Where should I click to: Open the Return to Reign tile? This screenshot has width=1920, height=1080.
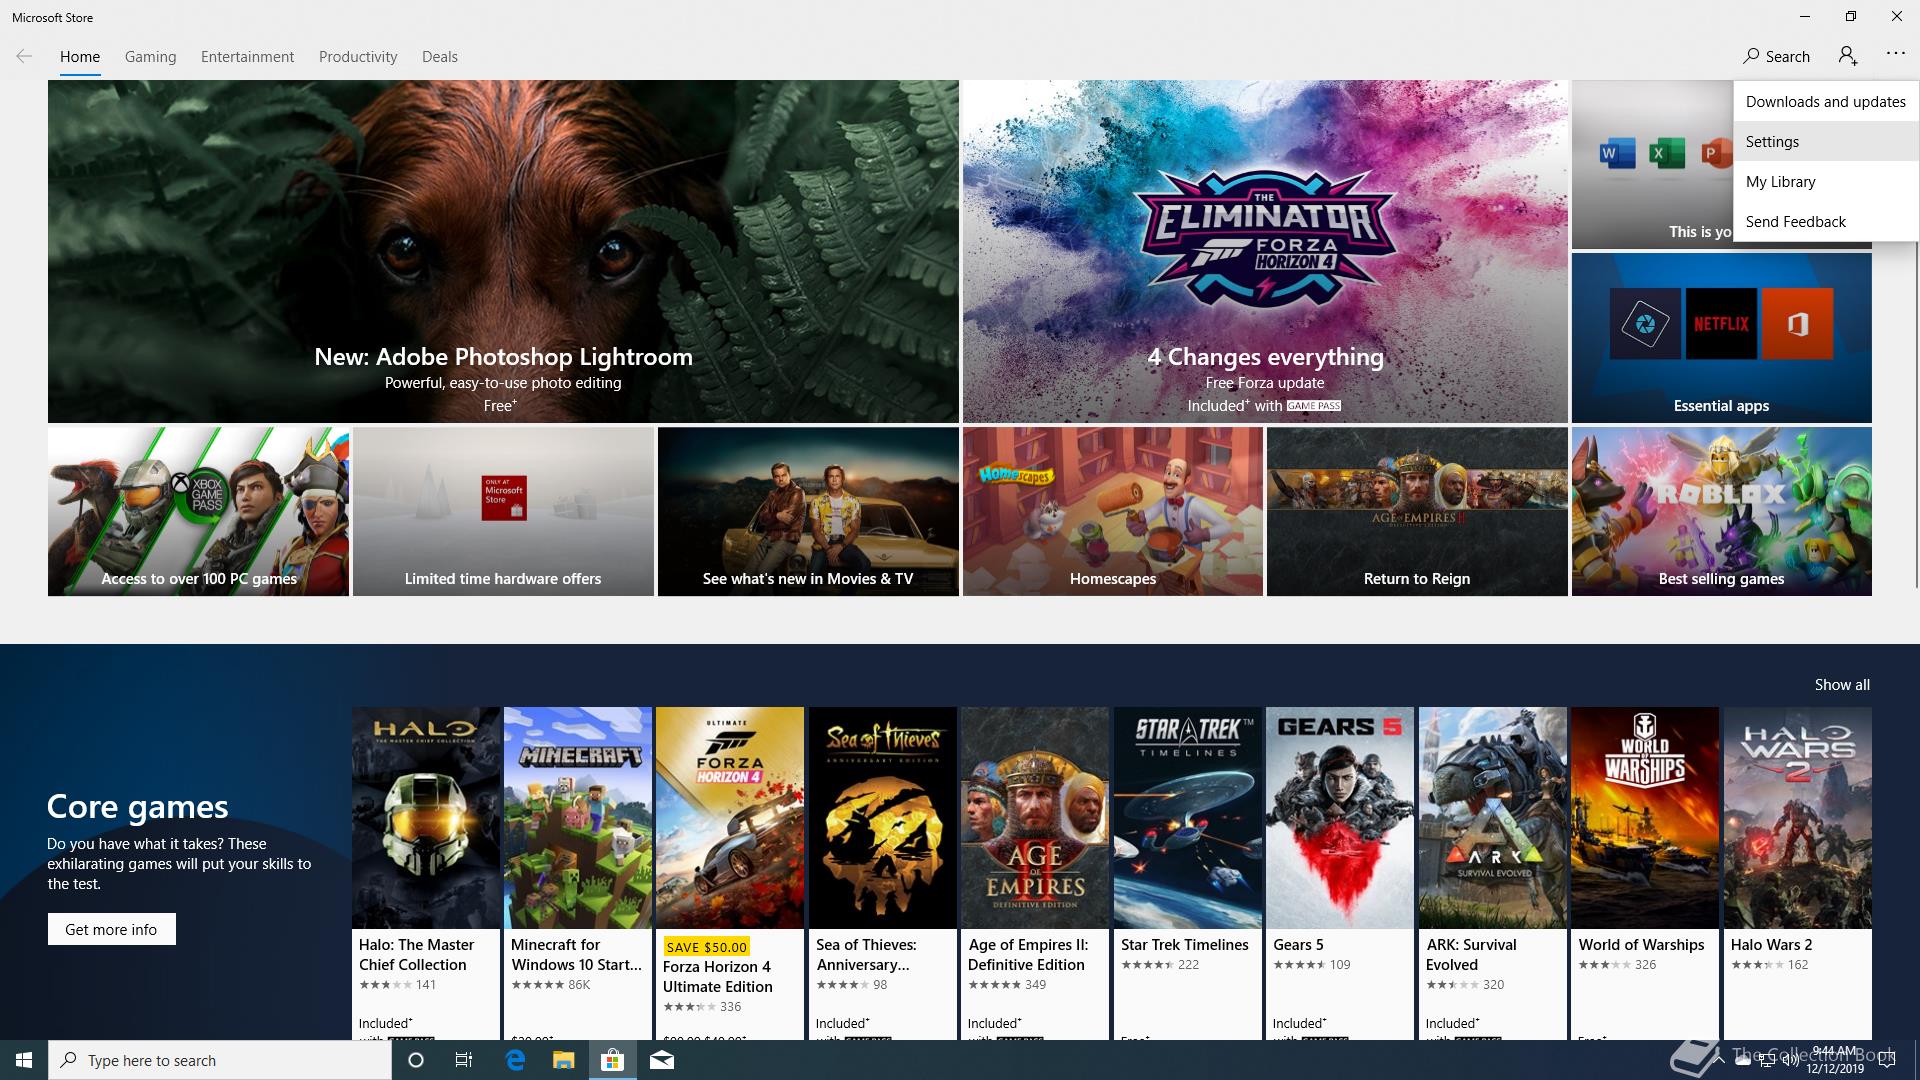pos(1417,512)
